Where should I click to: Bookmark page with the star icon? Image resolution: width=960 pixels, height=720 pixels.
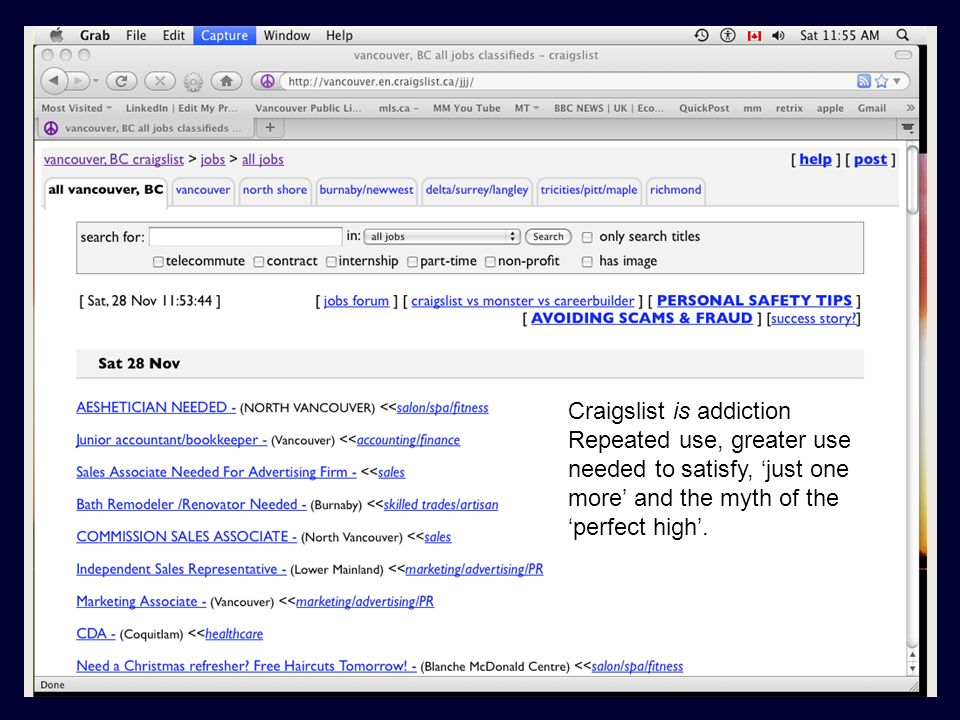881,81
